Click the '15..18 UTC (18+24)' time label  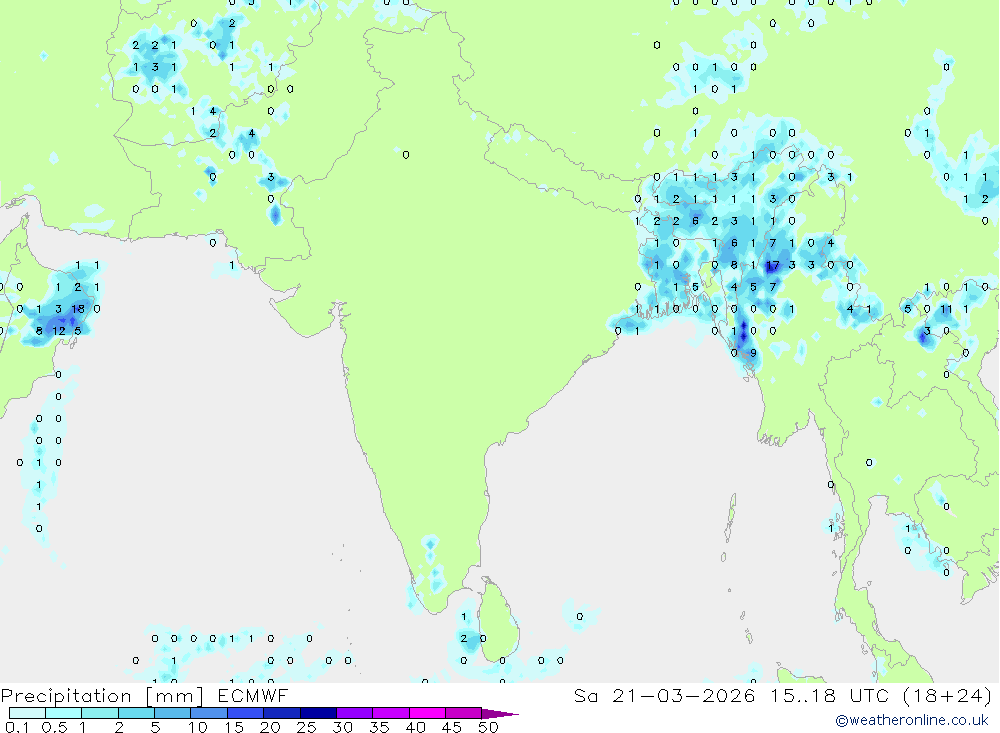(x=880, y=695)
